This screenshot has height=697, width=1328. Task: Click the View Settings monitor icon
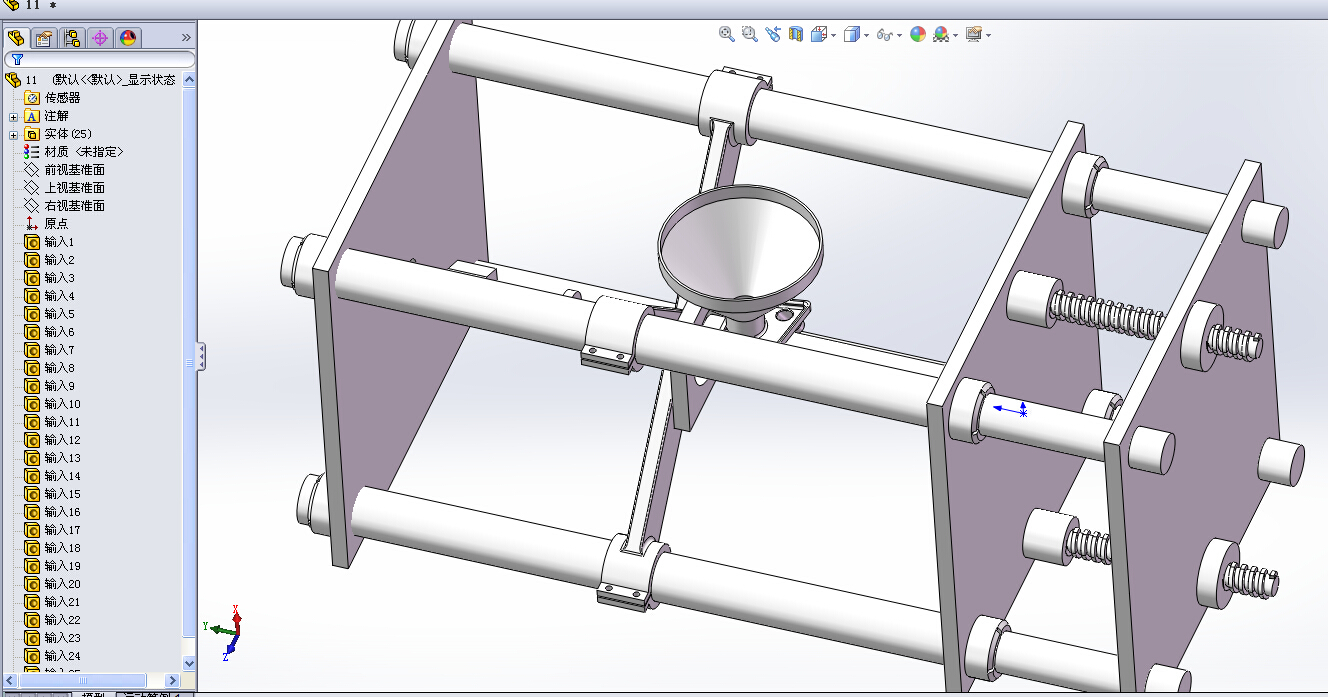click(973, 34)
